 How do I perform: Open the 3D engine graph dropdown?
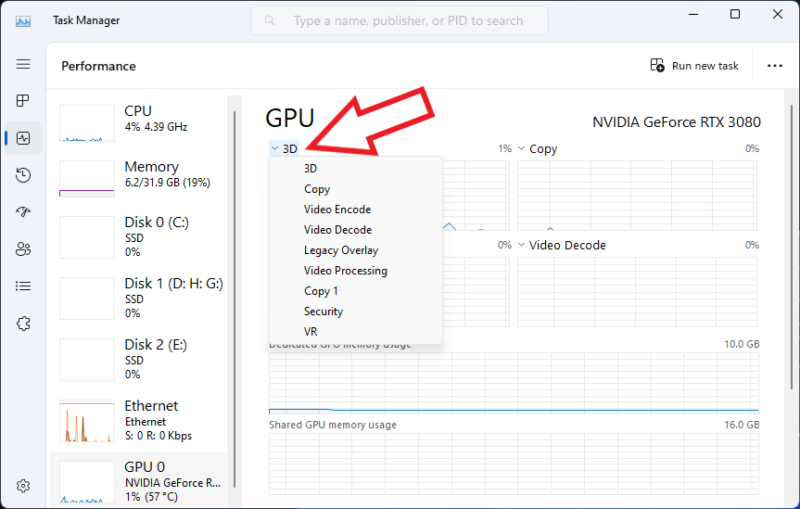[284, 148]
